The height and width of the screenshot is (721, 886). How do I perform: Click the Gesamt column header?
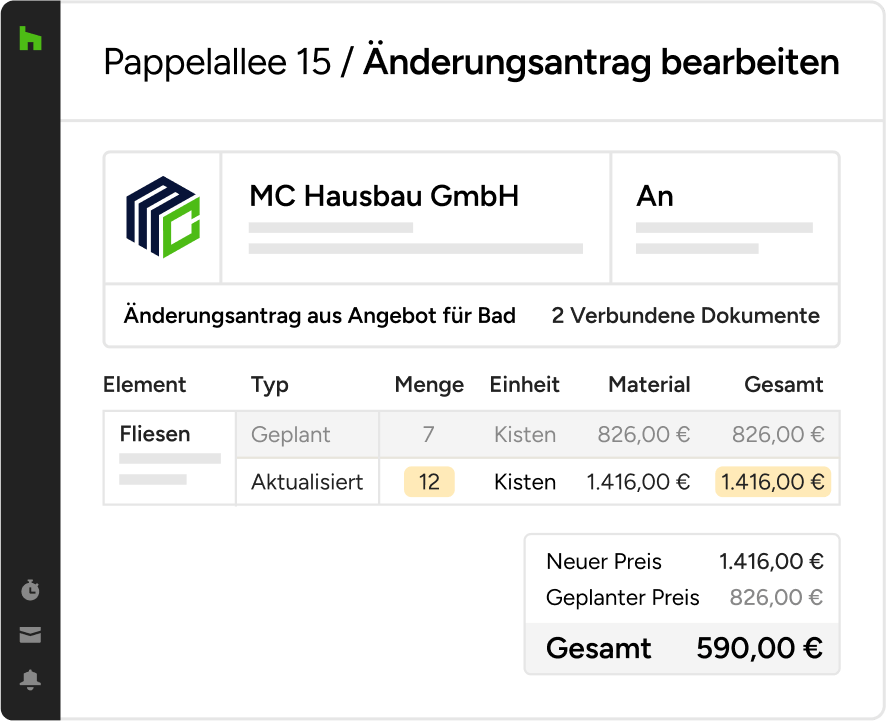[784, 385]
